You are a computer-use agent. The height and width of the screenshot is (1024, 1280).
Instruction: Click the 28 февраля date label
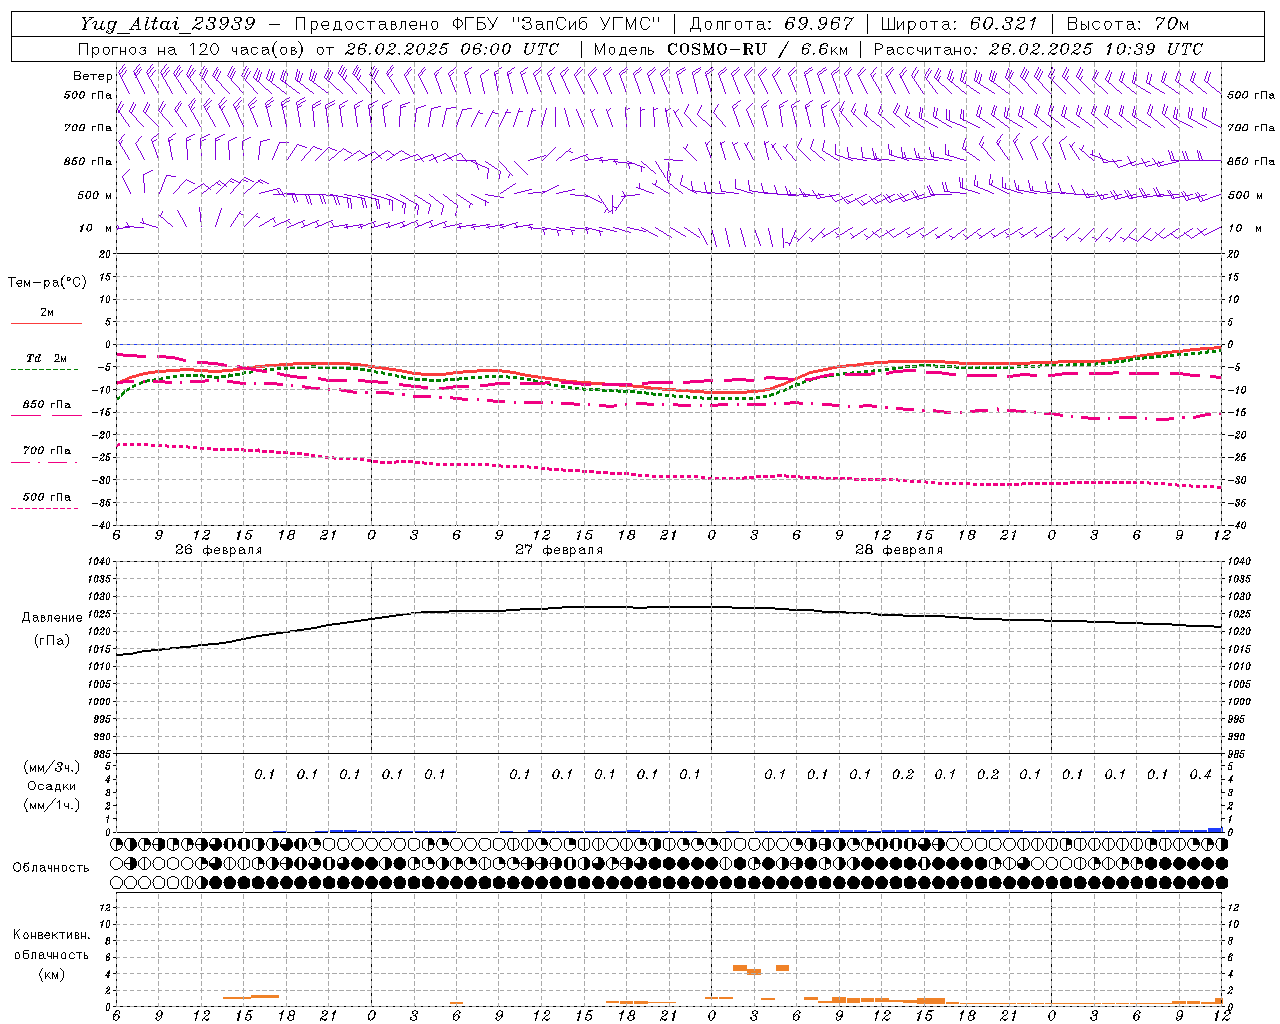point(898,550)
